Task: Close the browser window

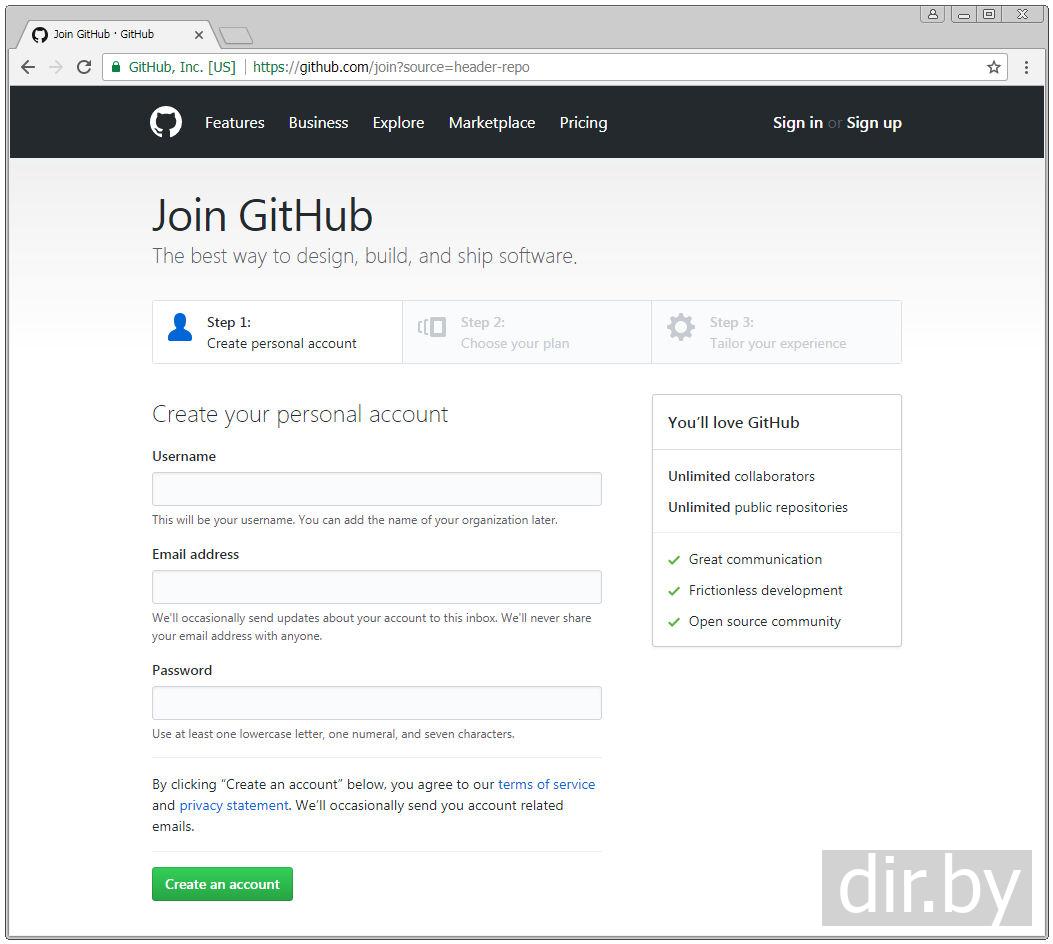Action: point(1023,14)
